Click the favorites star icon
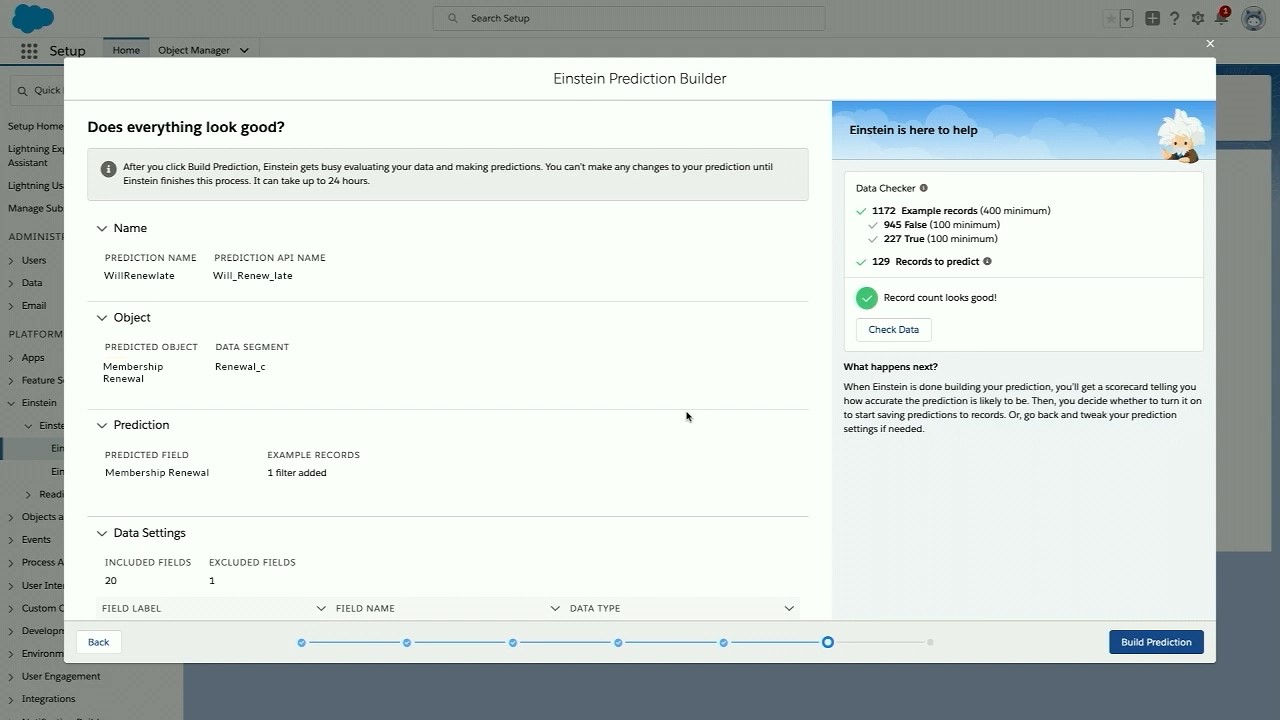Image resolution: width=1280 pixels, height=720 pixels. click(x=1111, y=18)
